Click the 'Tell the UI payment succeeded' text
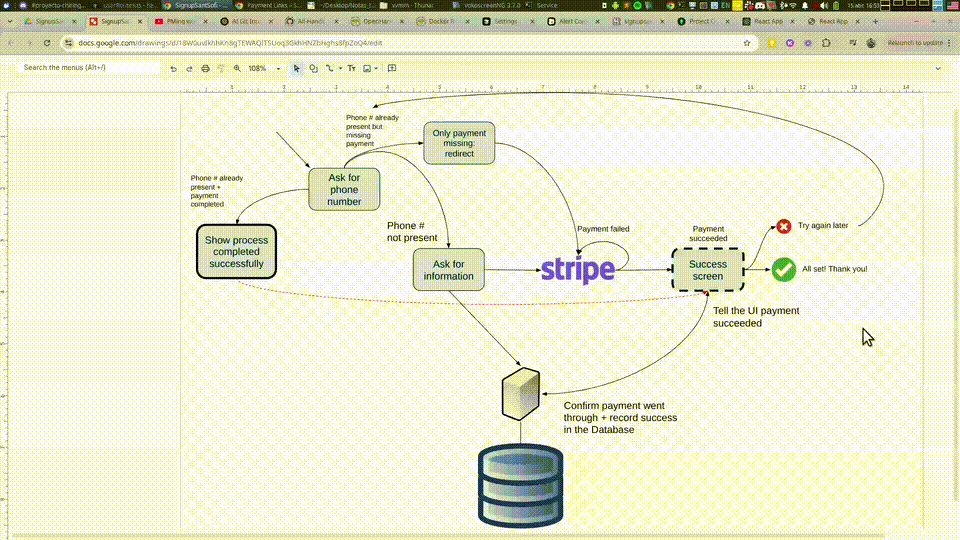The width and height of the screenshot is (960, 540). click(x=756, y=317)
